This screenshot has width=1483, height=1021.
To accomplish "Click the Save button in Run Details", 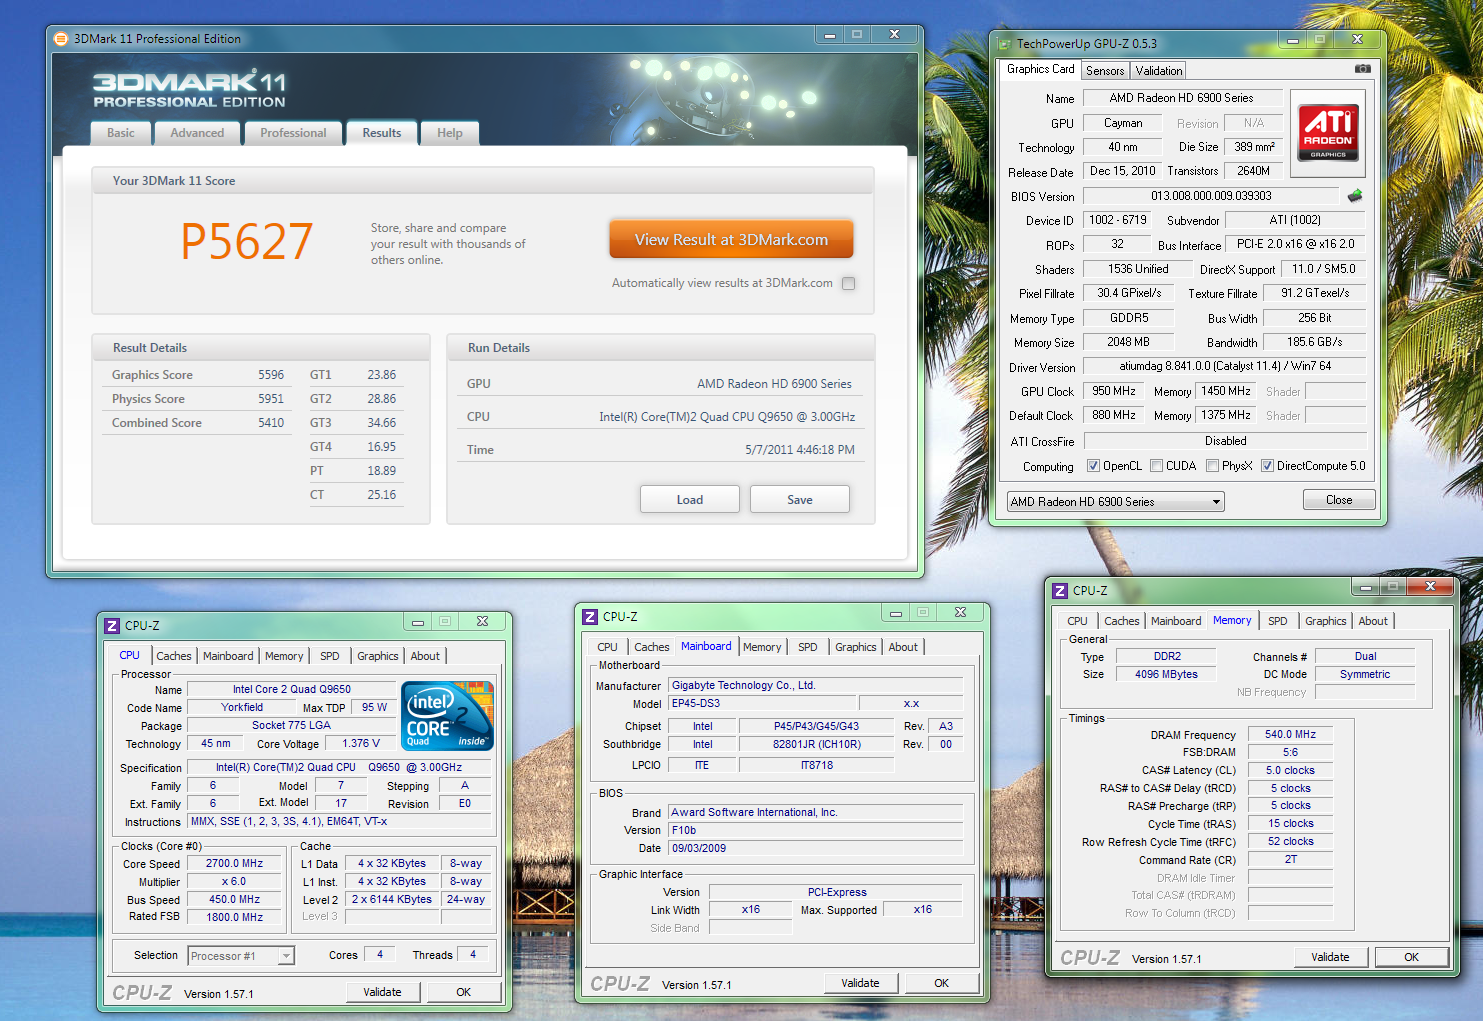I will pos(800,499).
